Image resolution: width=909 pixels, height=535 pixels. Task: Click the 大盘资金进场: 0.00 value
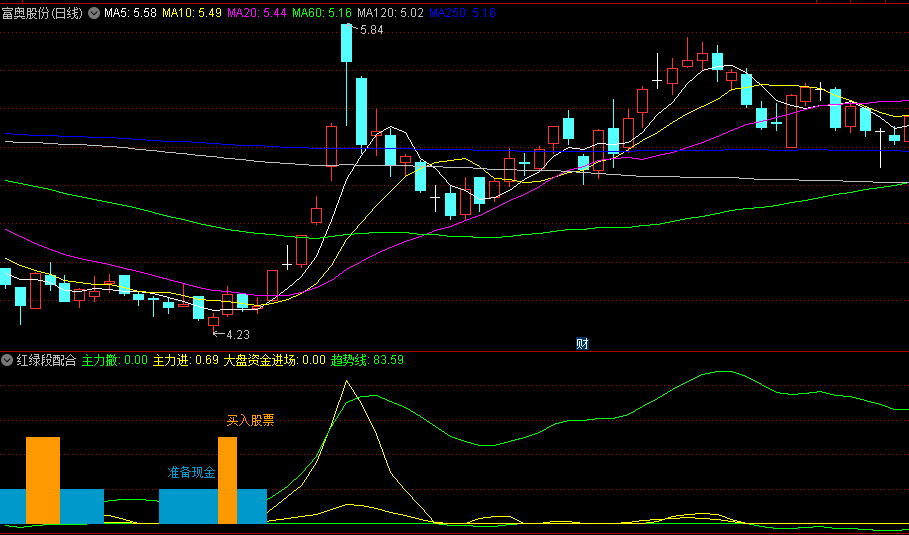tap(275, 360)
